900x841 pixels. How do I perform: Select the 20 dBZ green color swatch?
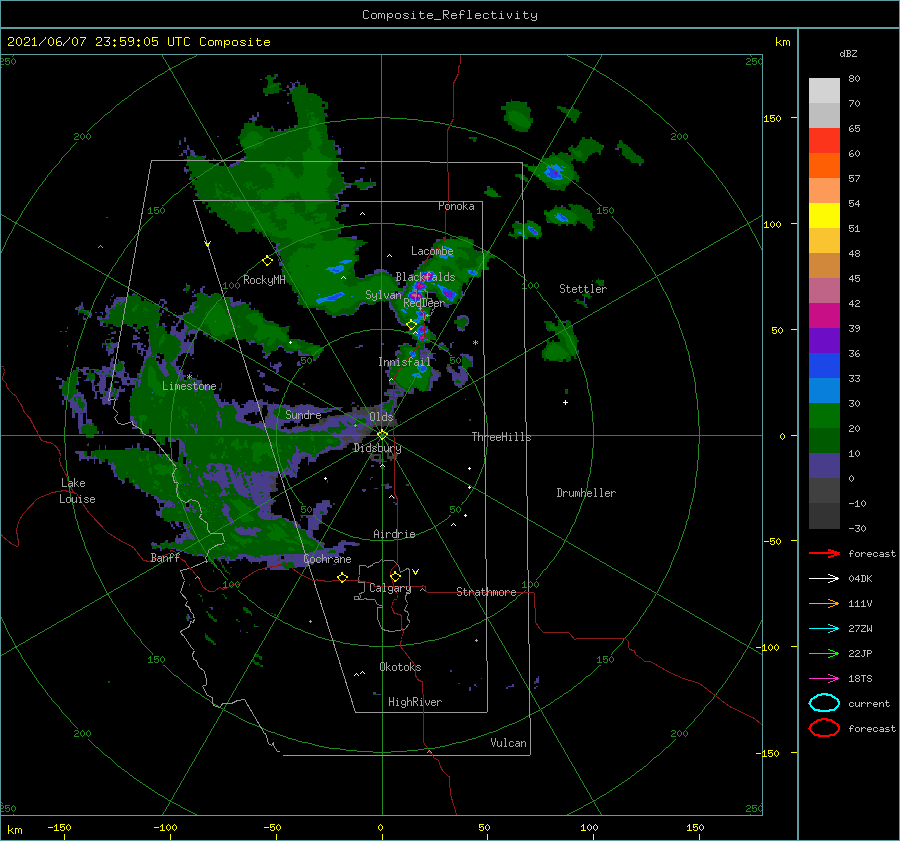(824, 416)
